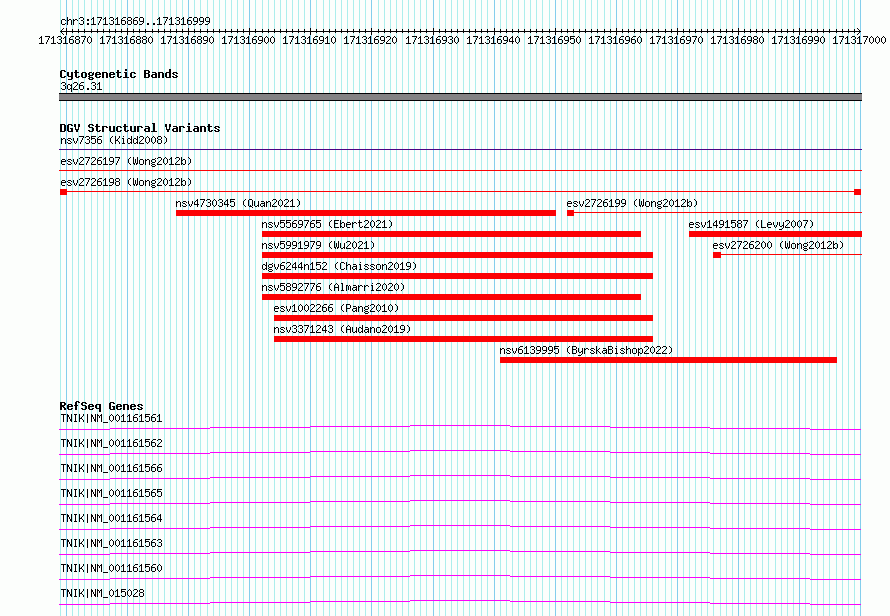This screenshot has width=890, height=616.
Task: Click the red bar of nsv6139995
Action: [x=669, y=360]
